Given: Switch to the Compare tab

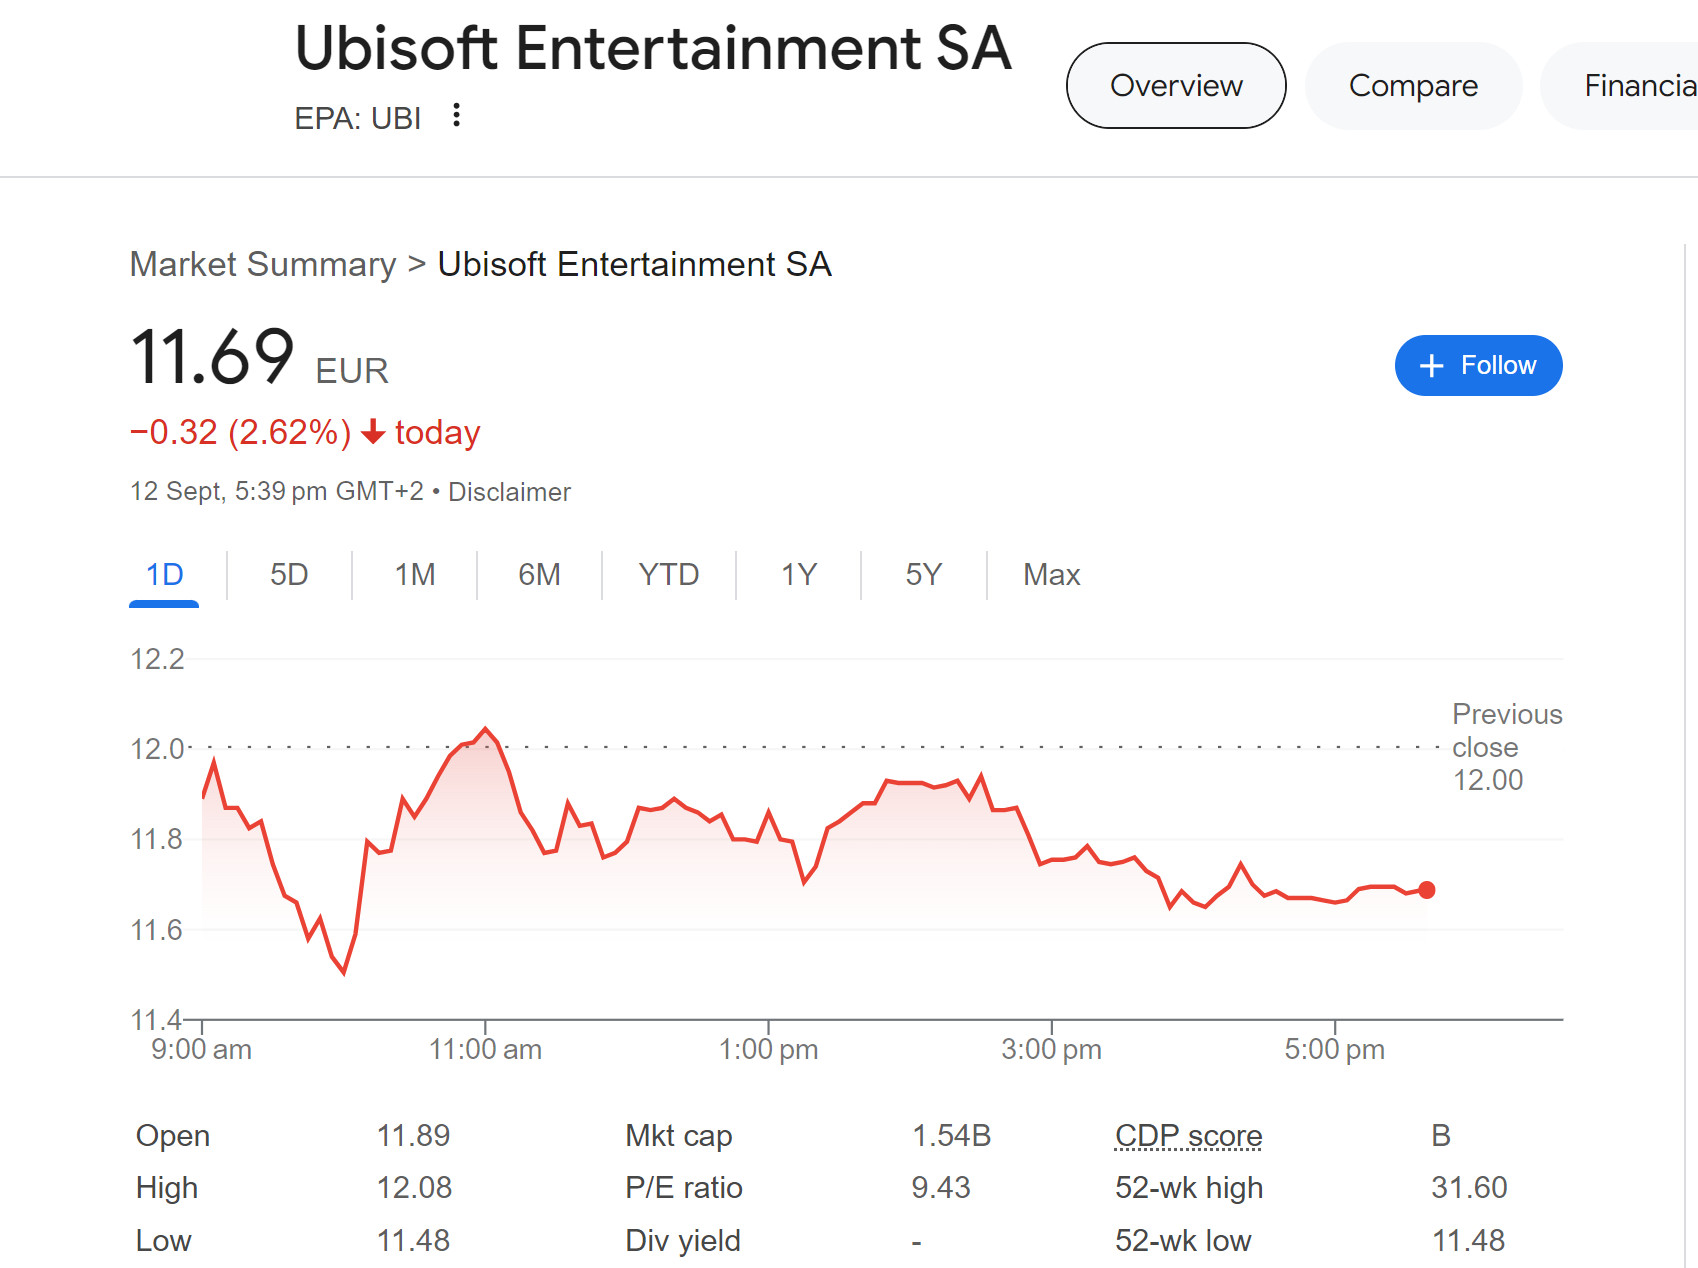Looking at the screenshot, I should pyautogui.click(x=1412, y=86).
